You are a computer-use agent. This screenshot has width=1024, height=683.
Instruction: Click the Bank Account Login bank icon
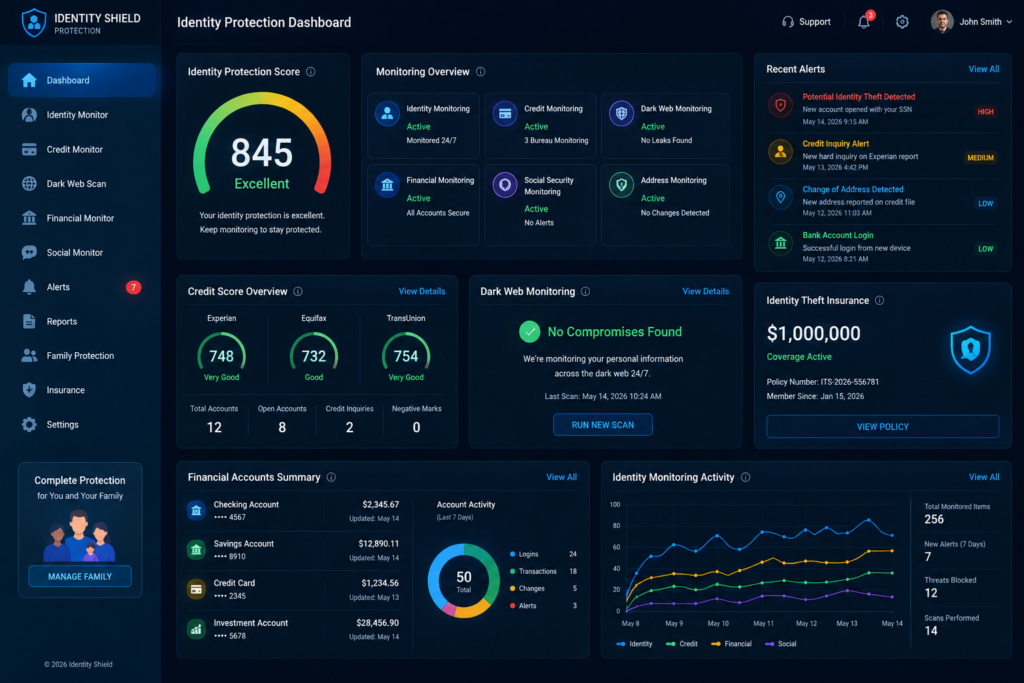[780, 244]
